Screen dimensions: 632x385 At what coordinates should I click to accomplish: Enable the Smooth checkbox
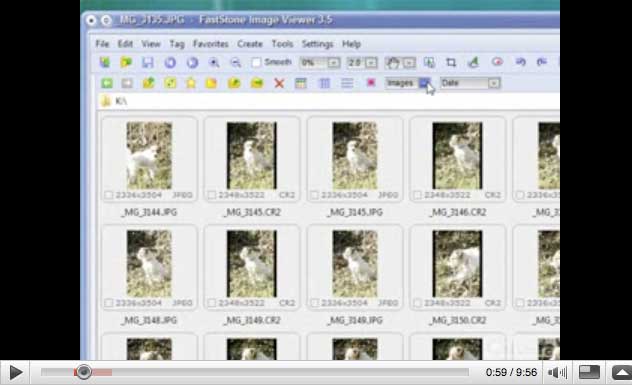(256, 62)
